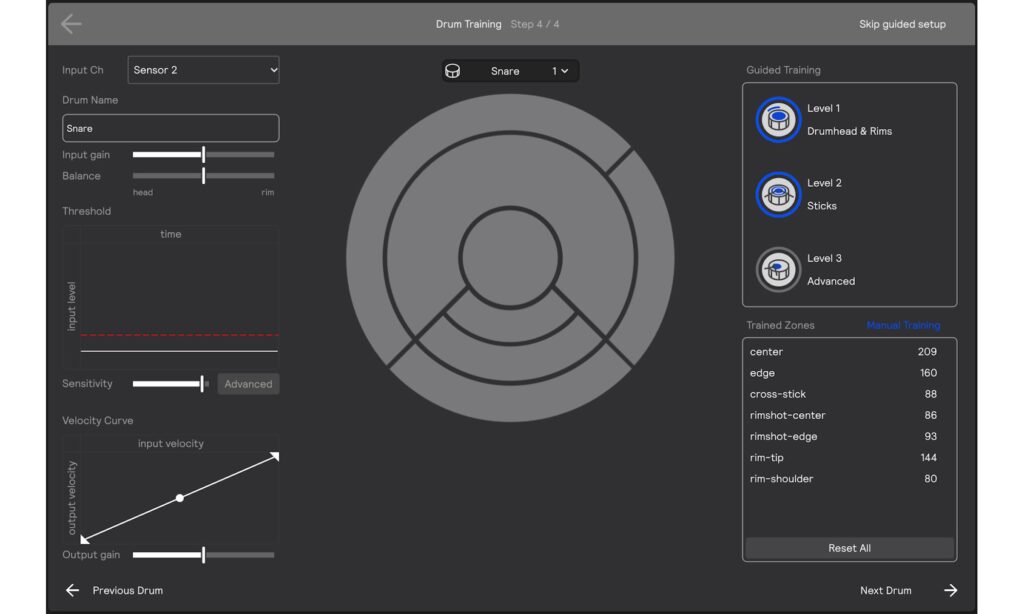Open Advanced sensitivity settings
Screen dimensions: 1024x614
tap(248, 384)
